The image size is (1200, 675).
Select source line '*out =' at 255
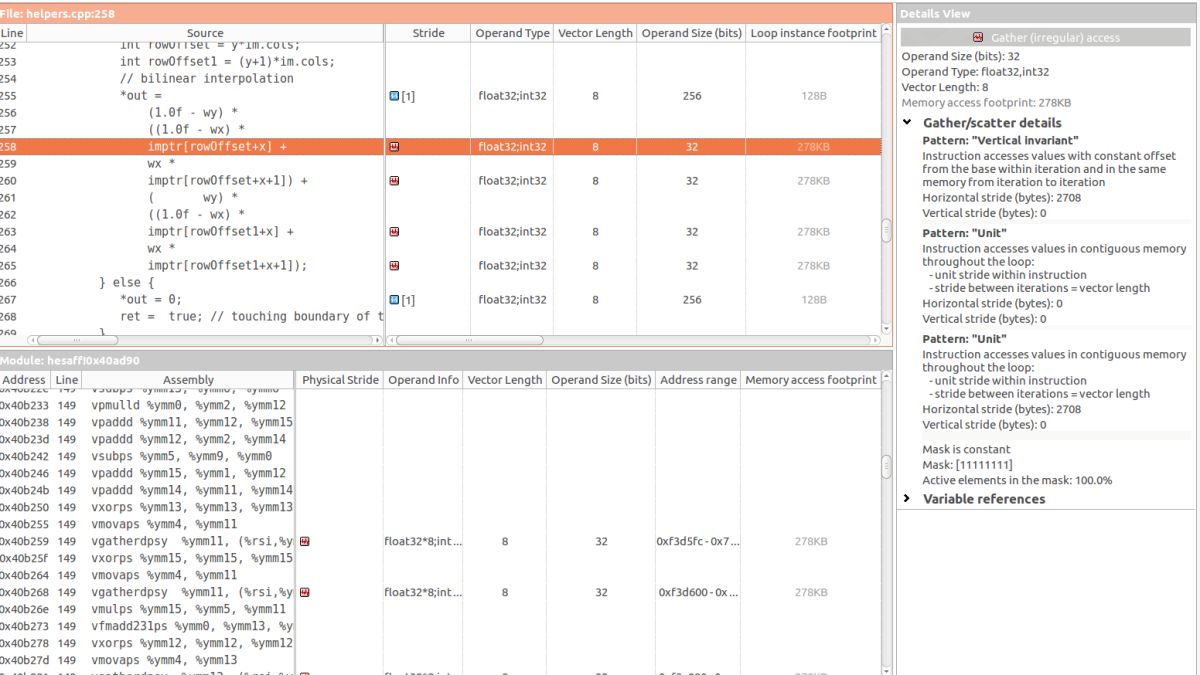(x=140, y=96)
